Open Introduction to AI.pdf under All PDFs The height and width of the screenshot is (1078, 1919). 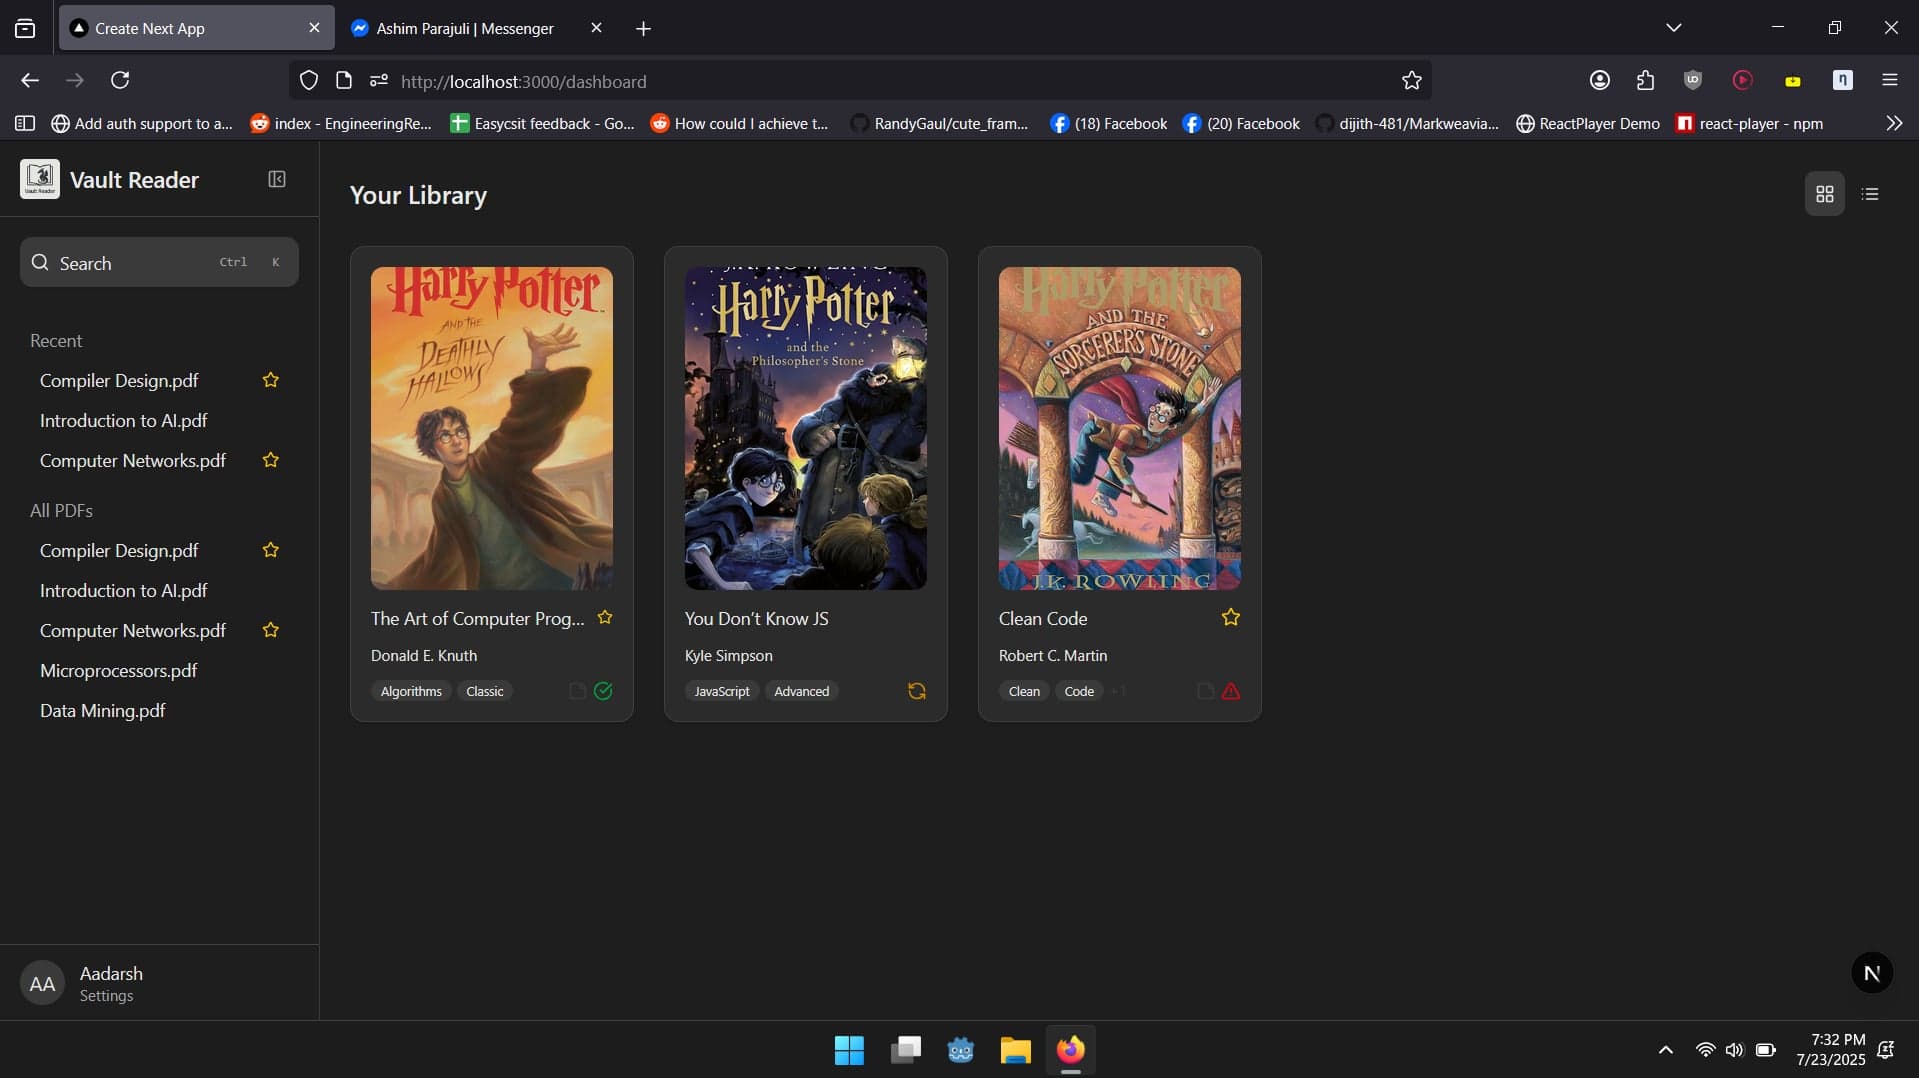pos(124,591)
